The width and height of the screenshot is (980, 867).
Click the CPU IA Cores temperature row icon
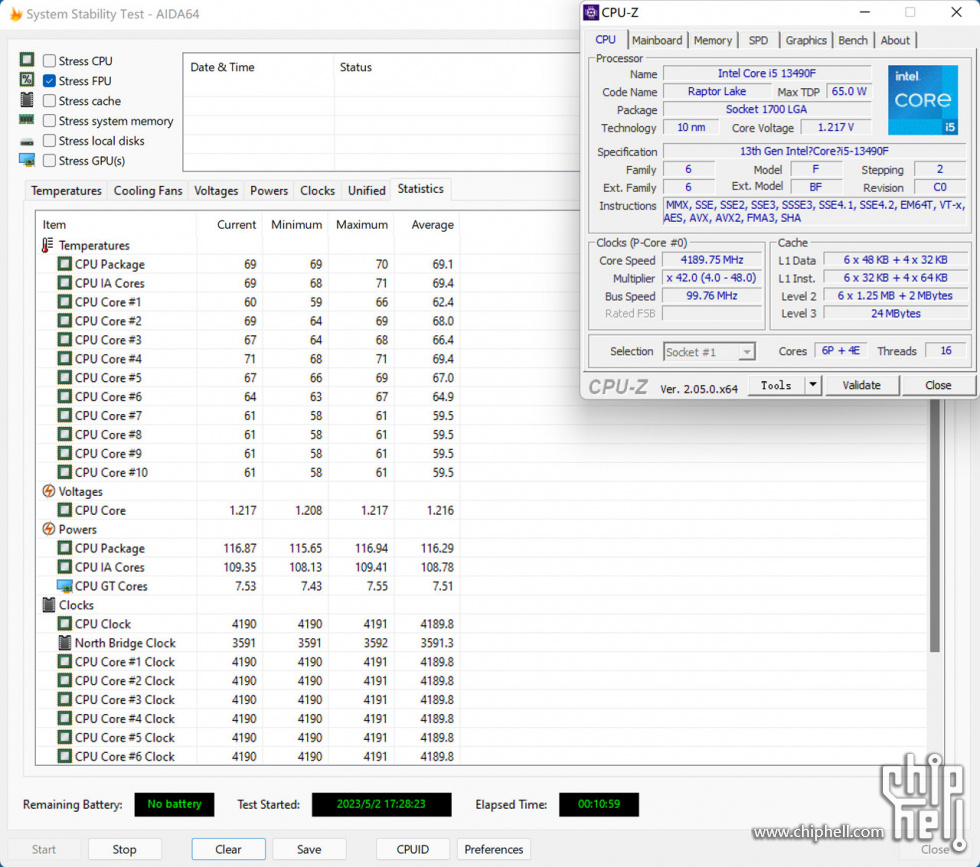coord(64,283)
